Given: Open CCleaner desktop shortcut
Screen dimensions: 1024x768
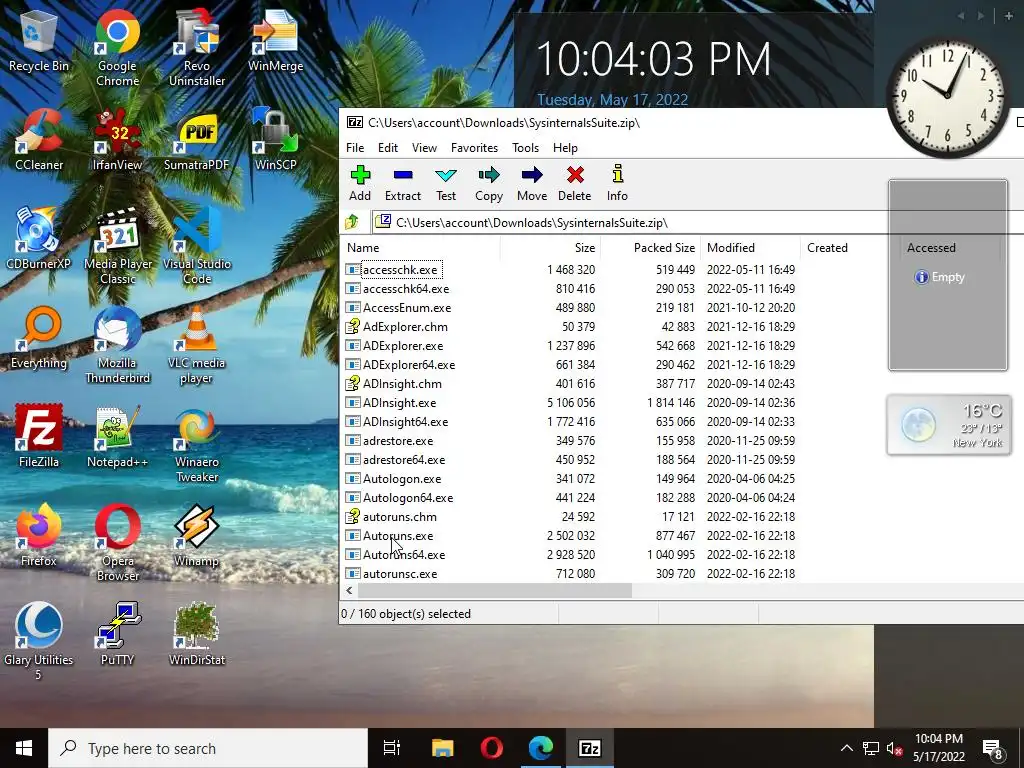Looking at the screenshot, I should [39, 140].
